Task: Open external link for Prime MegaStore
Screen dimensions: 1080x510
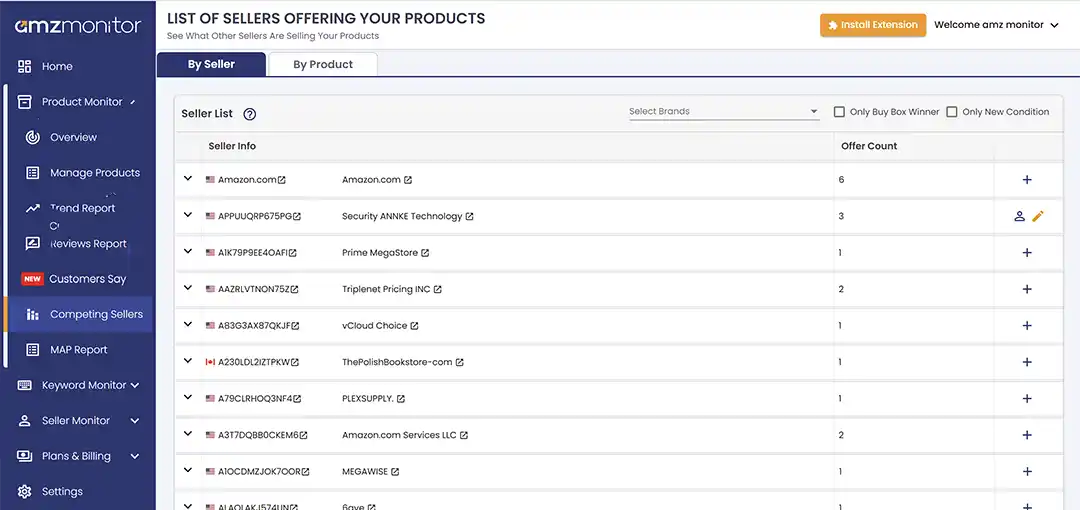Action: tap(425, 253)
